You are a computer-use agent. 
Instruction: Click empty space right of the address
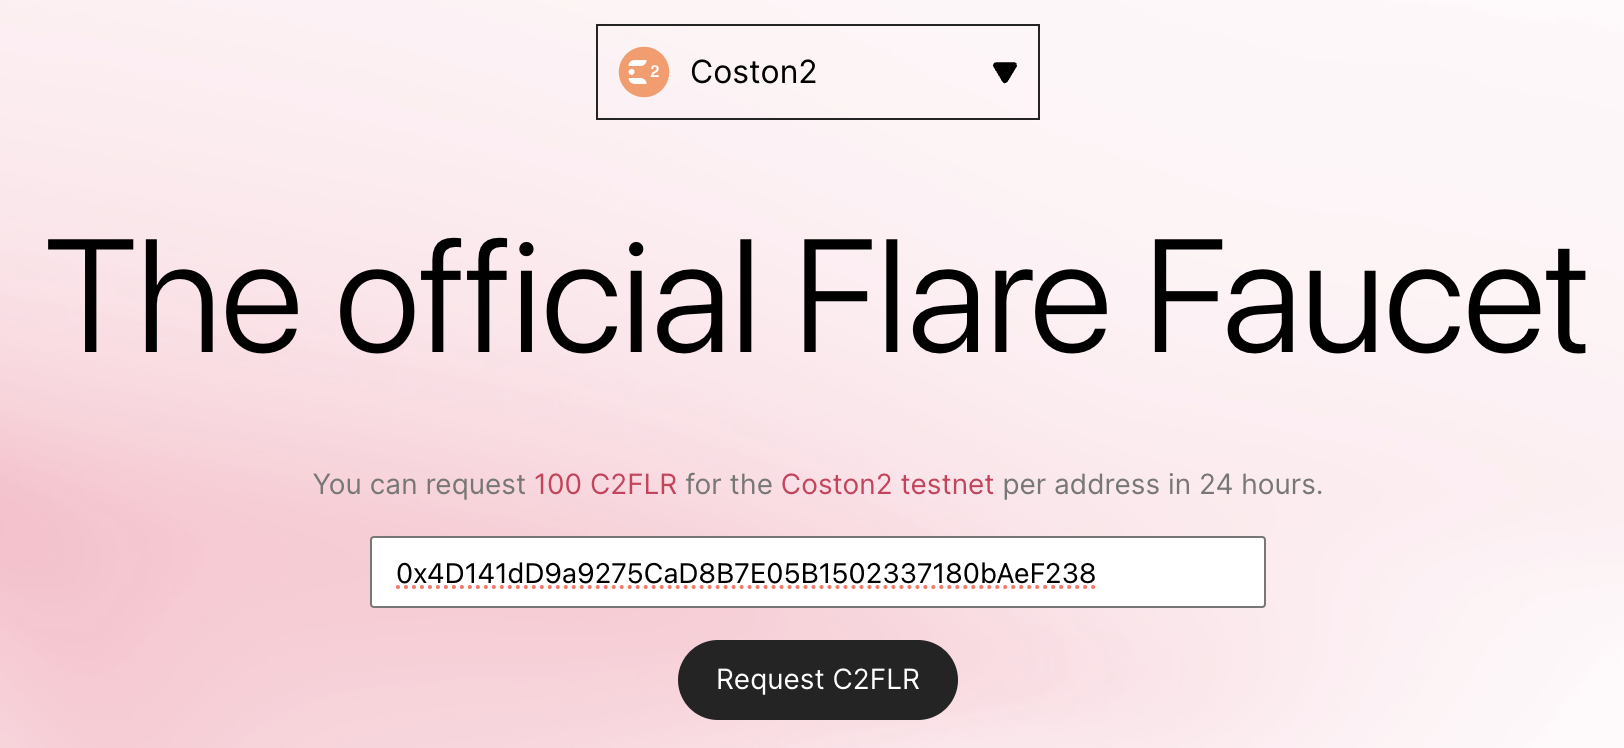[x=1180, y=572]
